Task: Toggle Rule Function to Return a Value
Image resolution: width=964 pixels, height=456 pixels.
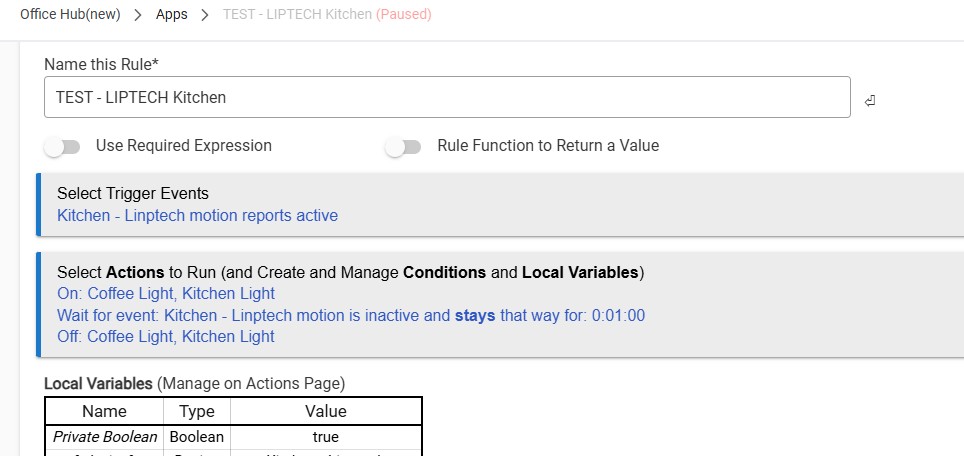Action: (403, 147)
